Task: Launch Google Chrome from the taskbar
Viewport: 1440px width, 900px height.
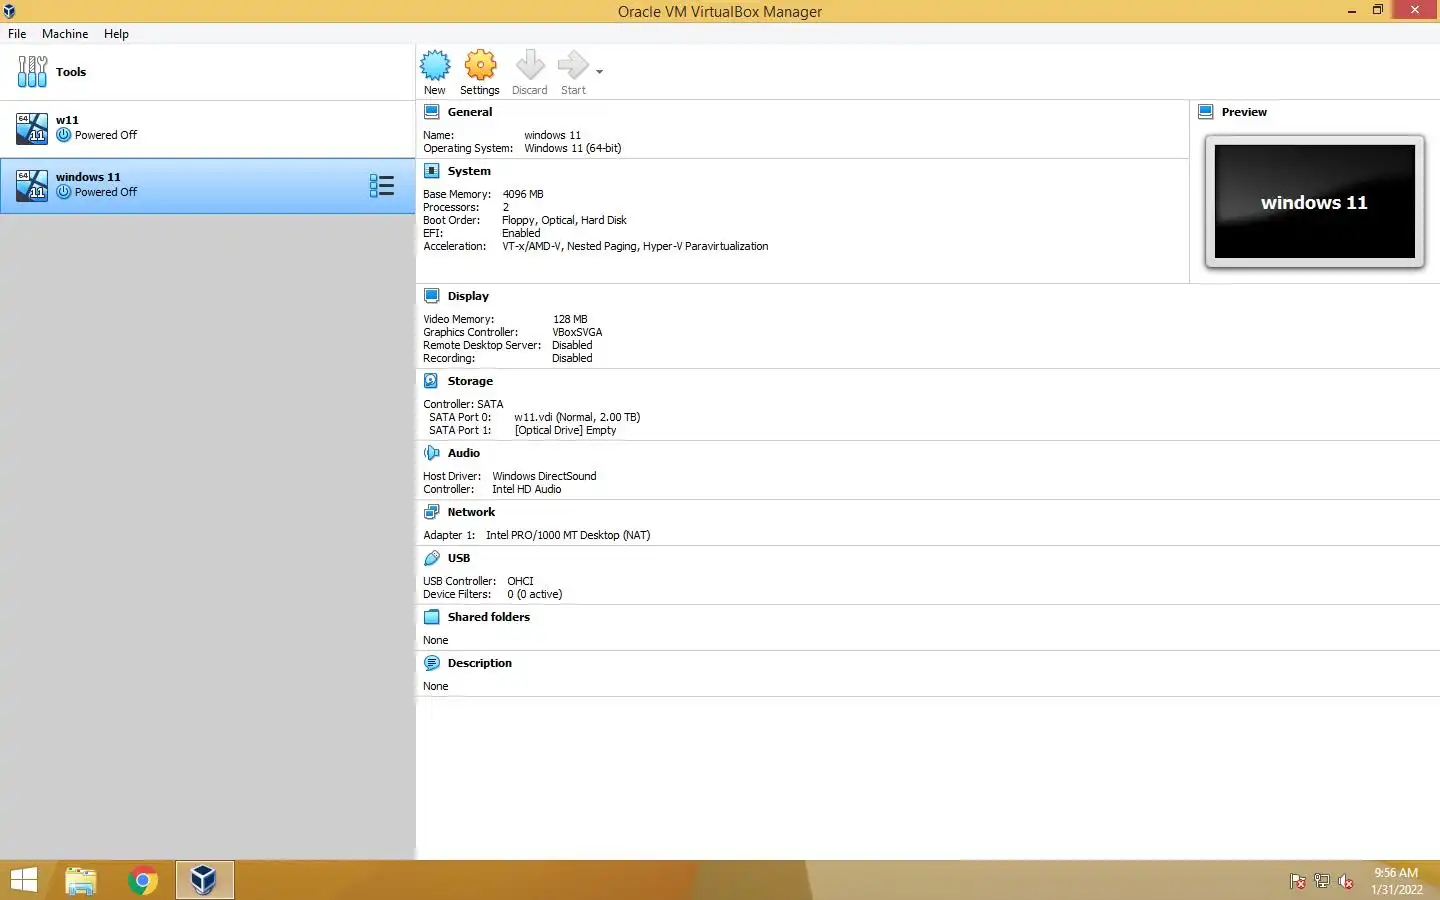Action: 142,881
